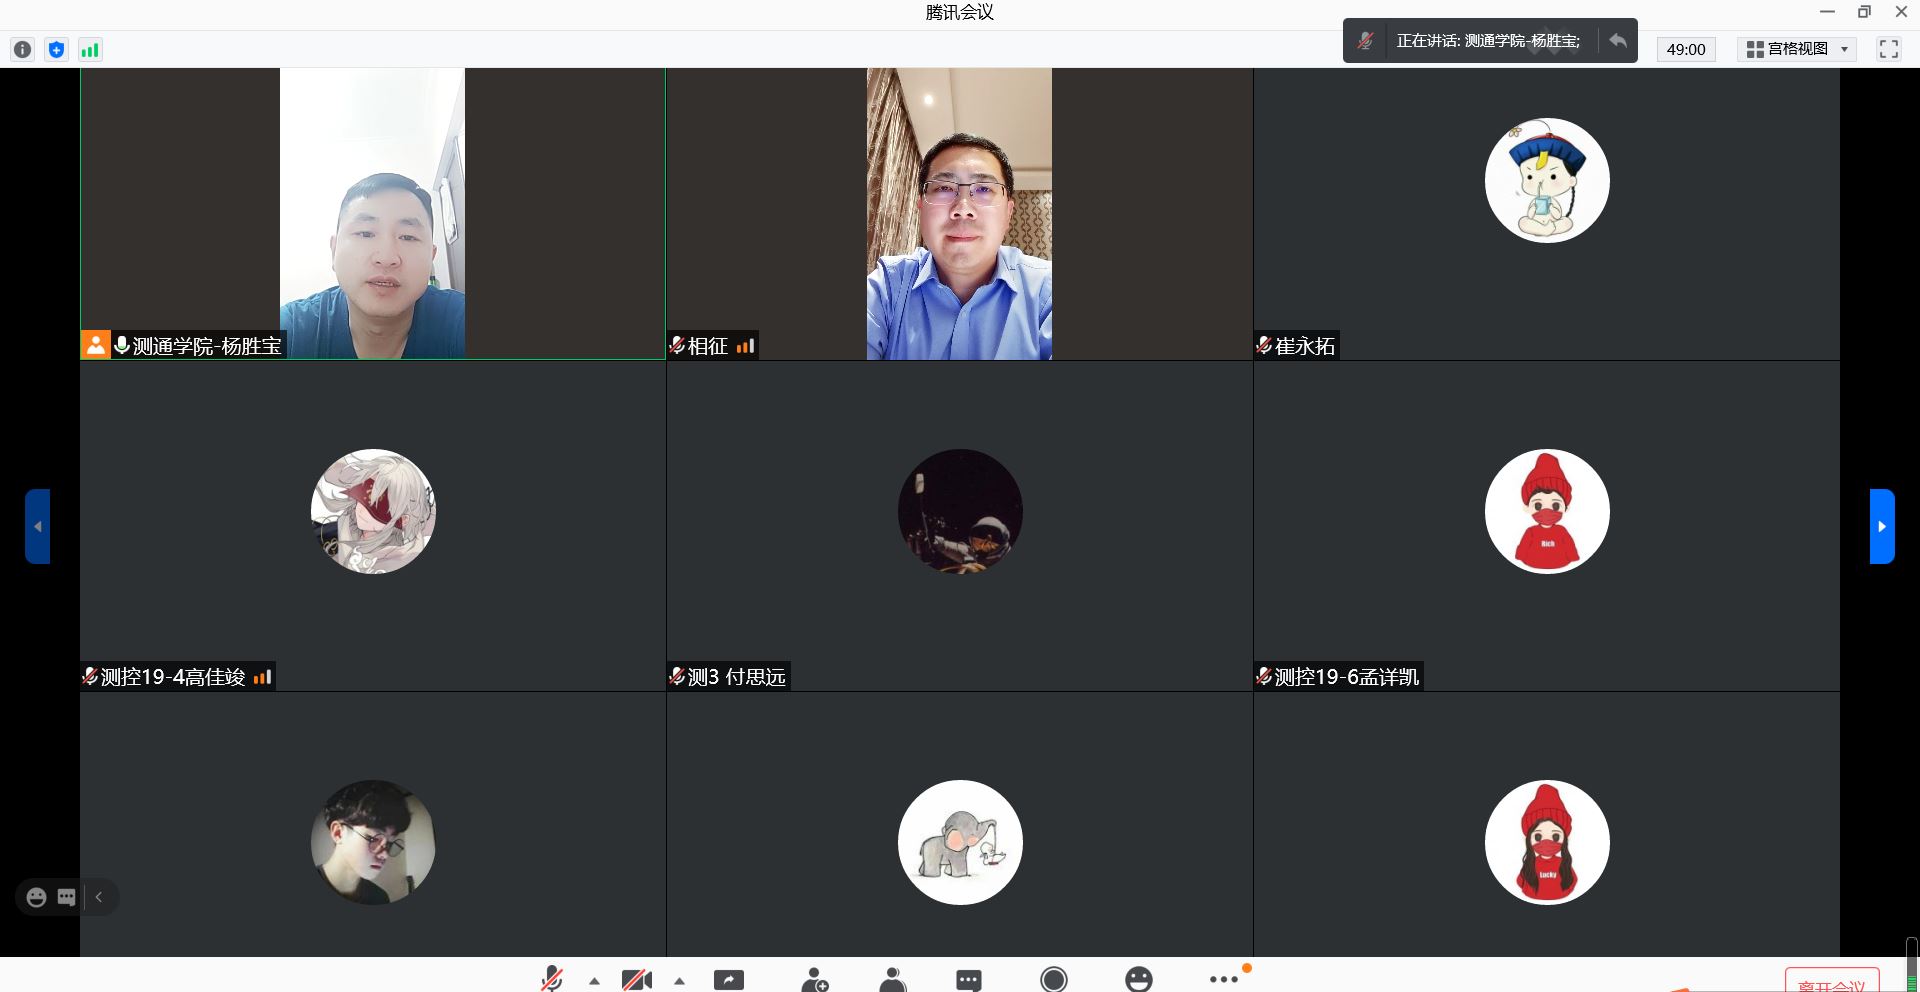Click the blue security shield icon
This screenshot has height=992, width=1920.
tap(57, 50)
